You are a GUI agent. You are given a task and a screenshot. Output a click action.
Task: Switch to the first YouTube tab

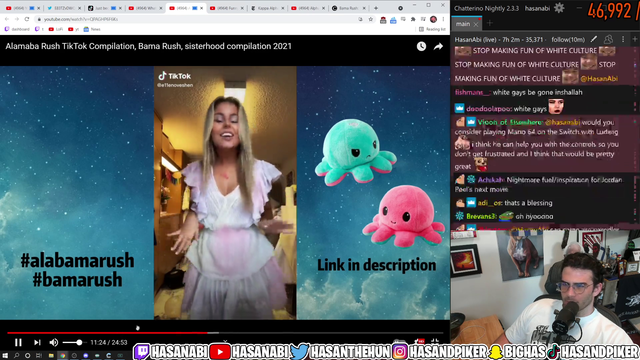pyautogui.click(x=22, y=8)
